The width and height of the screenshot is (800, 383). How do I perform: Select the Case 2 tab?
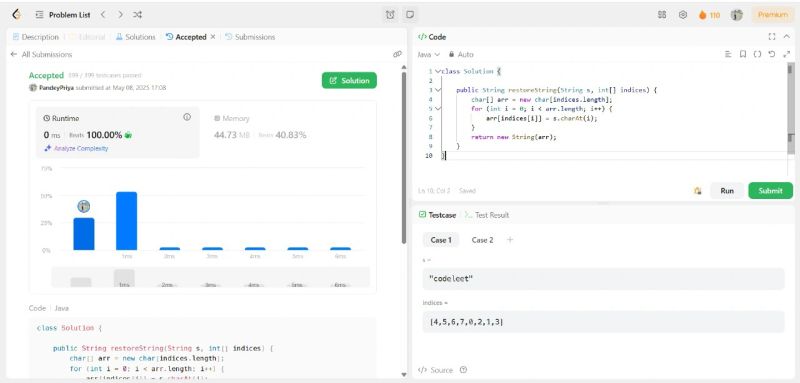(482, 240)
